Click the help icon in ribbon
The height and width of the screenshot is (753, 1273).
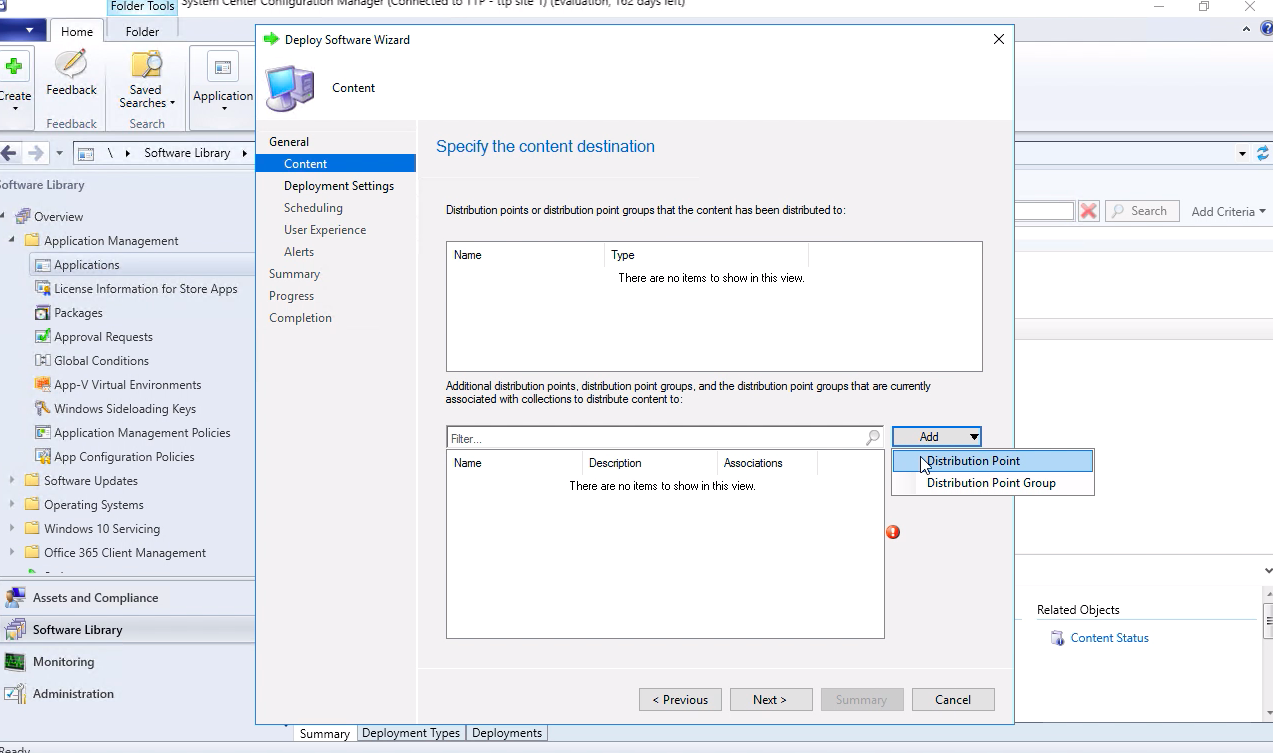coord(1266,30)
